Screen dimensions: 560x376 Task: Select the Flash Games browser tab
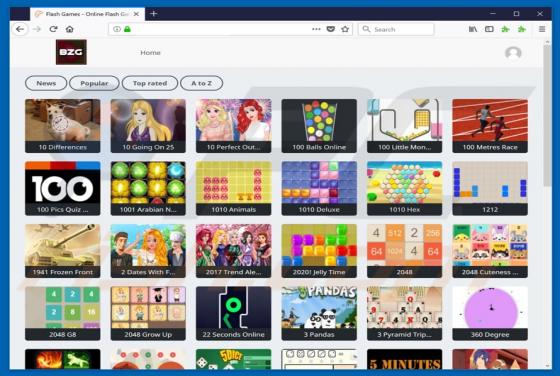(x=87, y=14)
